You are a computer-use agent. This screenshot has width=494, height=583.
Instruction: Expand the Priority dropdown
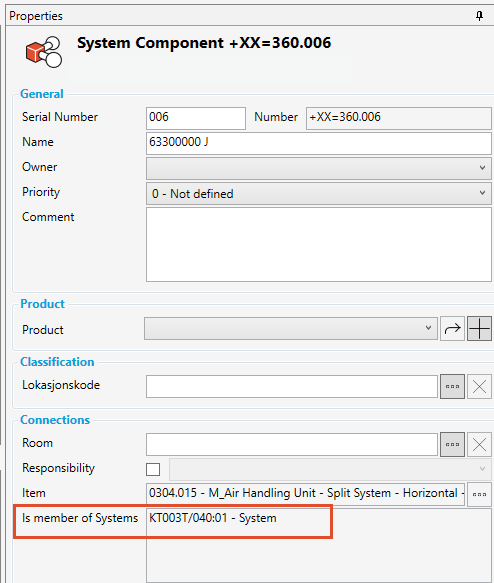point(319,193)
